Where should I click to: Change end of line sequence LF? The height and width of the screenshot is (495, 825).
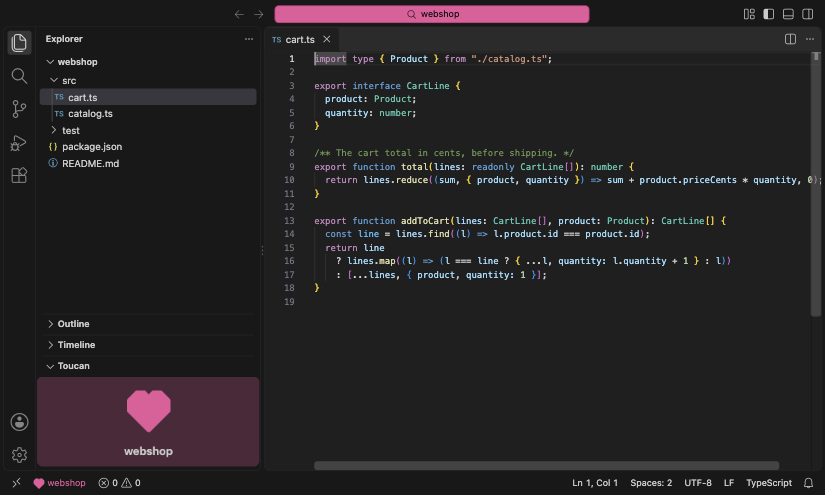(x=729, y=483)
